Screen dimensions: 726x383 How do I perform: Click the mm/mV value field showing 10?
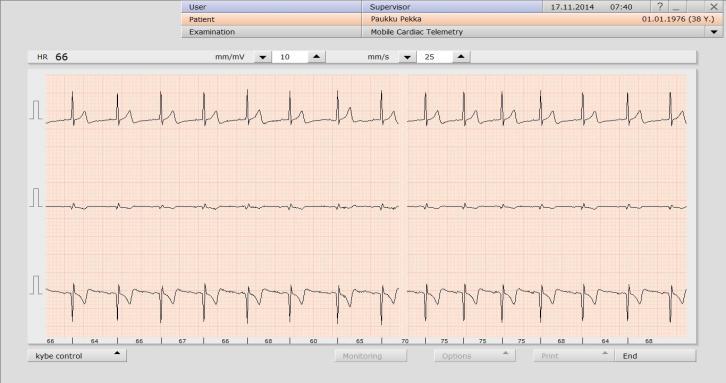[x=290, y=57]
